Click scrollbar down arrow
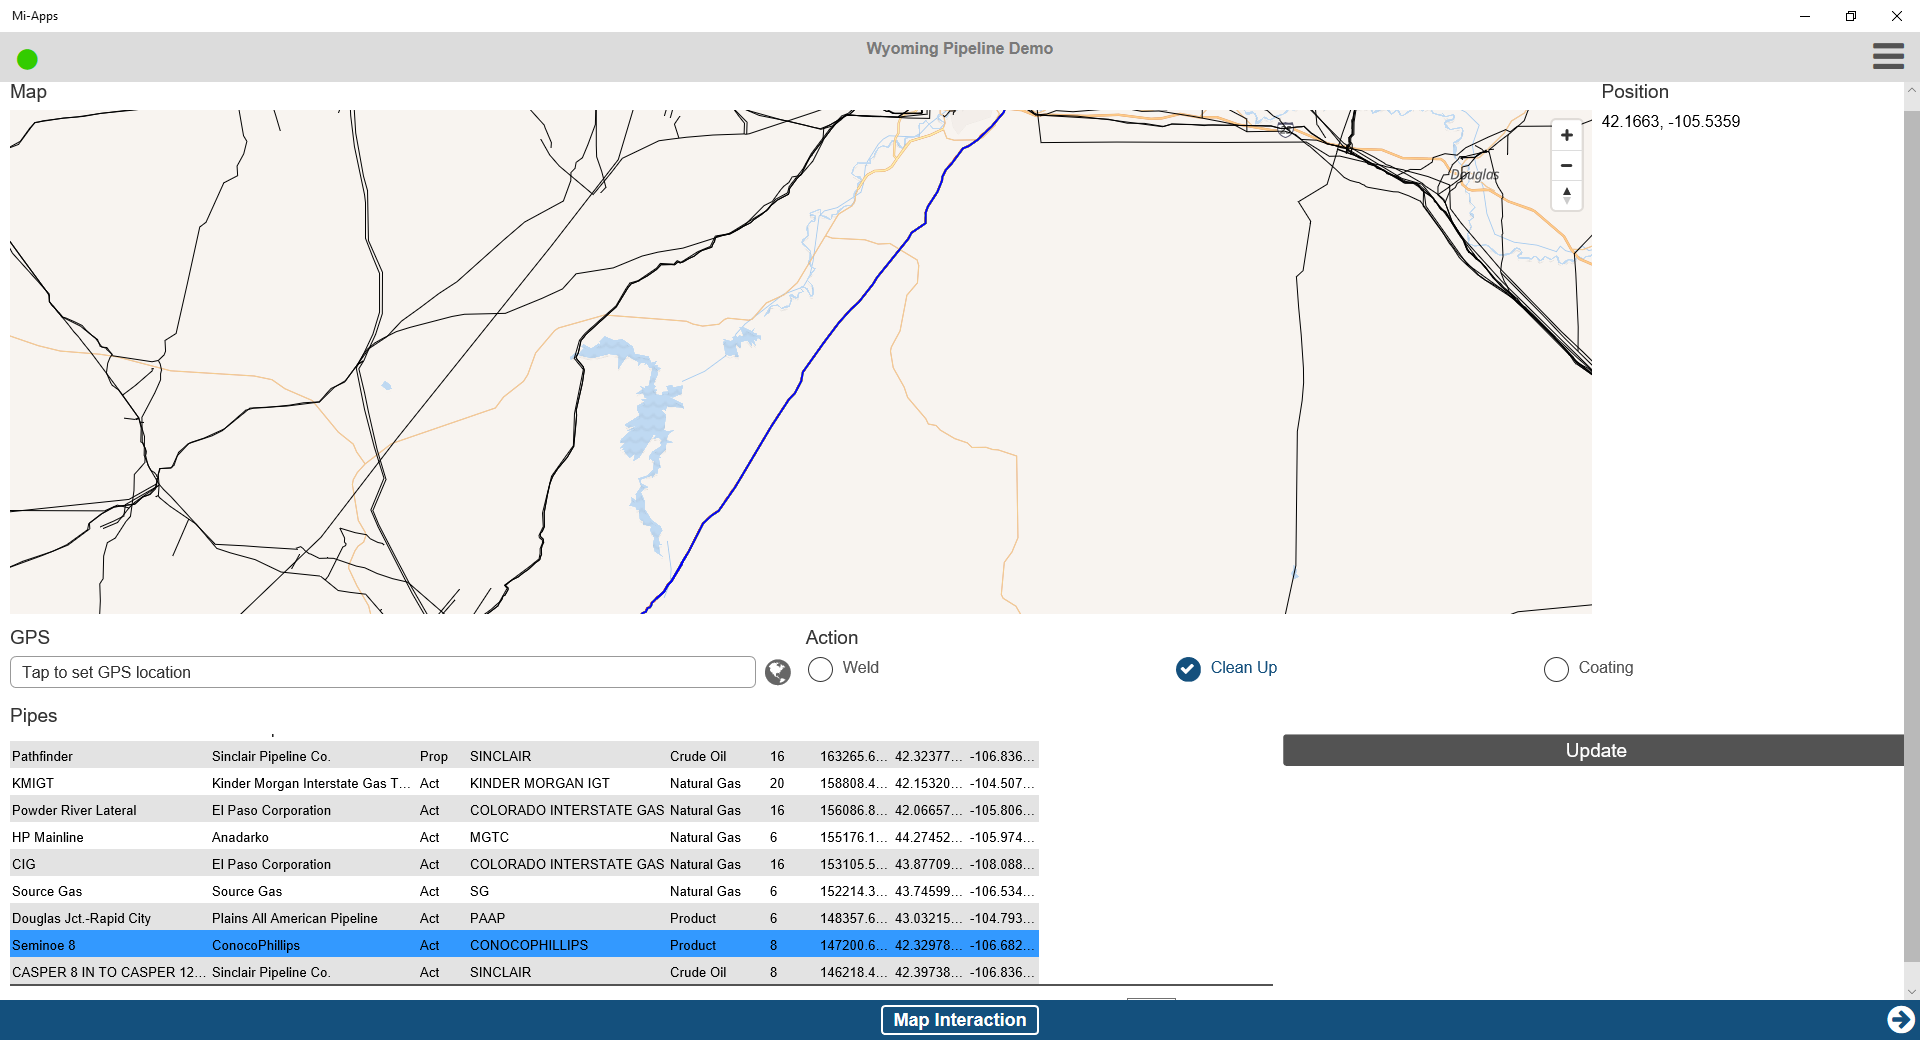Image resolution: width=1920 pixels, height=1040 pixels. tap(1911, 991)
